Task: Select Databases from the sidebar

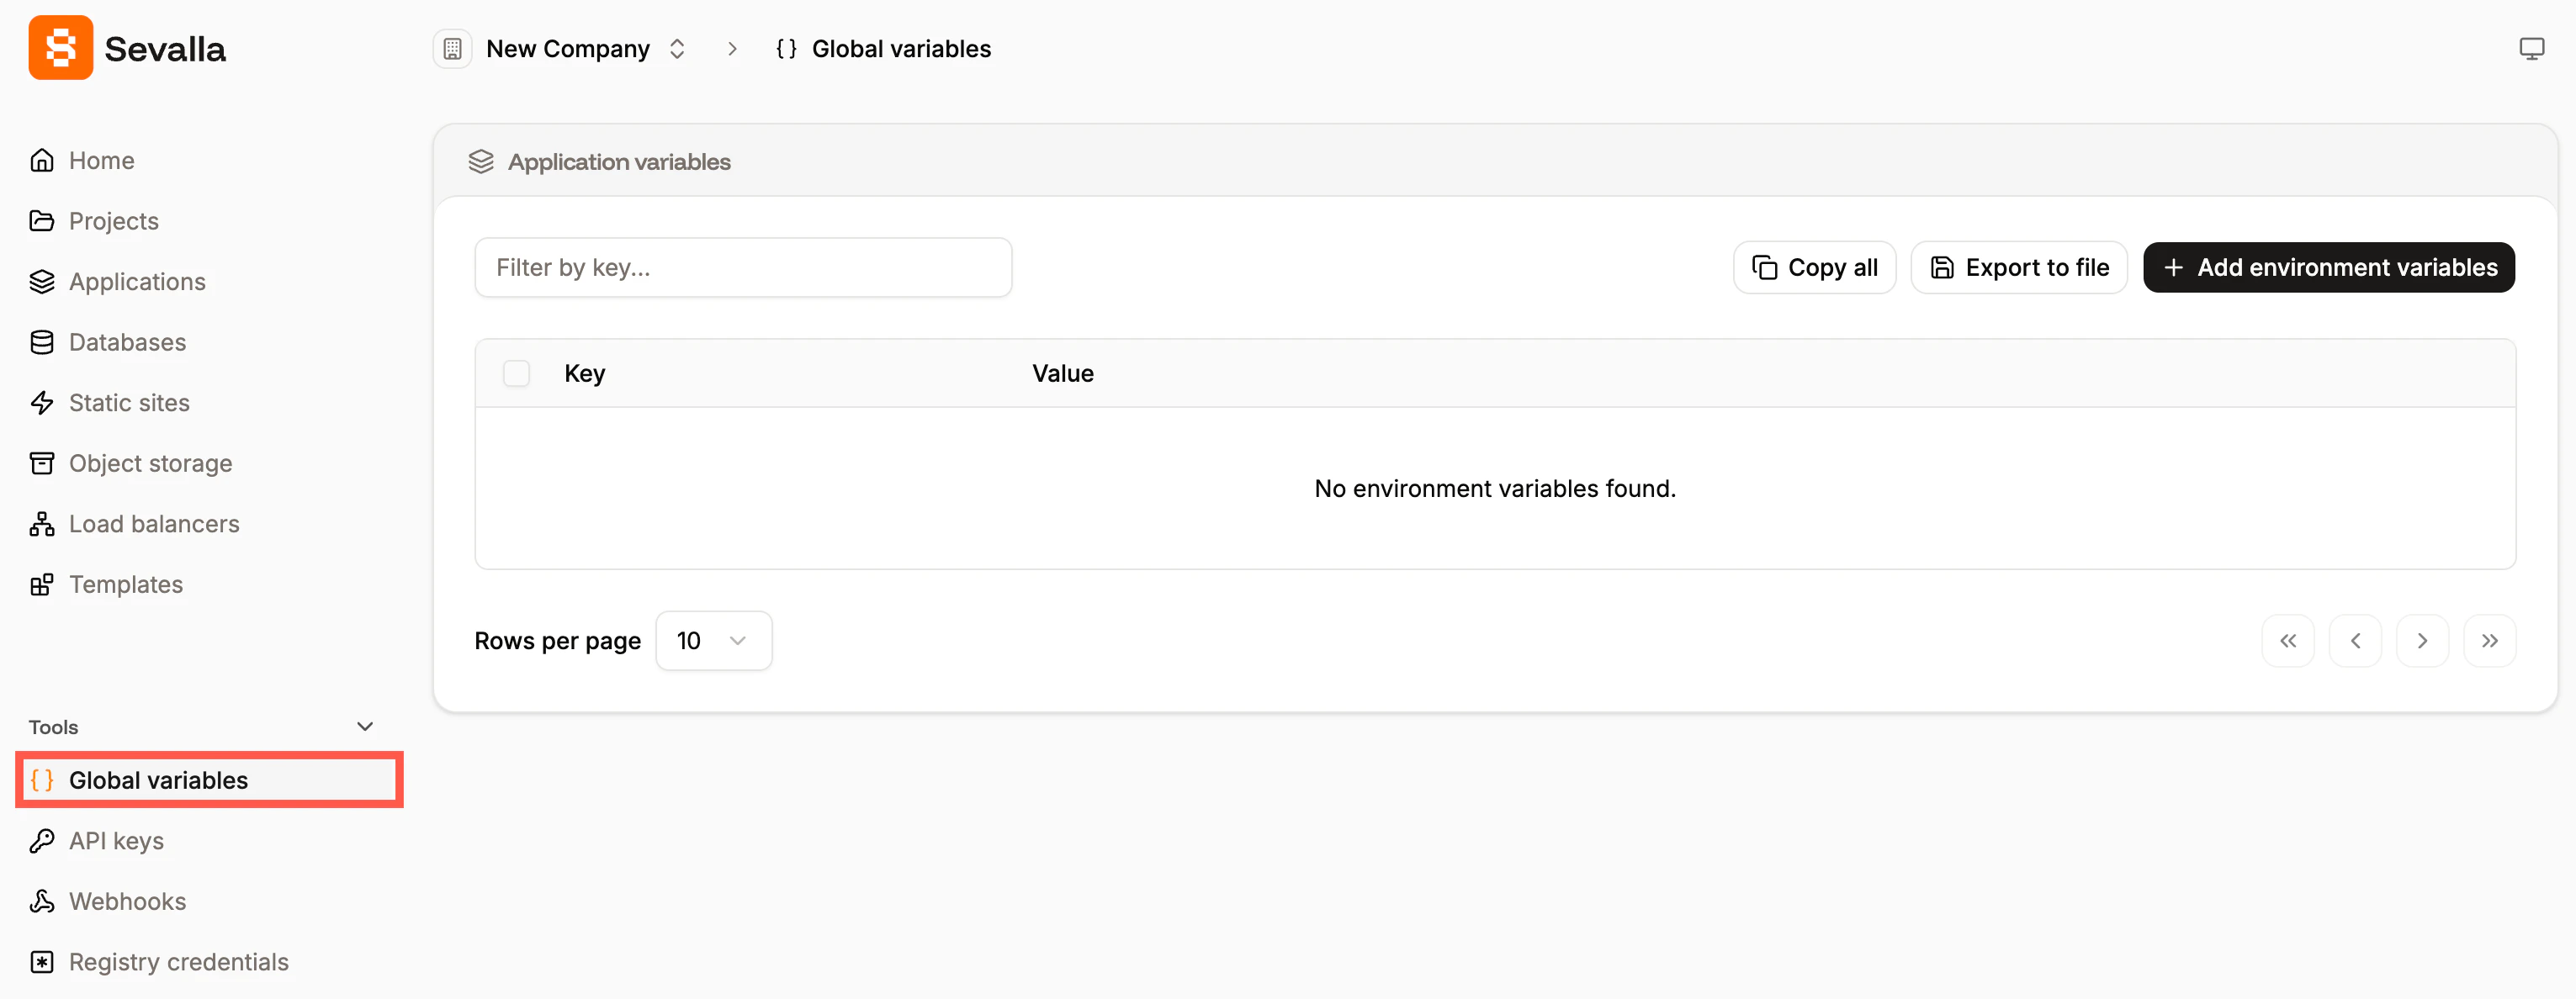Action: pos(127,341)
